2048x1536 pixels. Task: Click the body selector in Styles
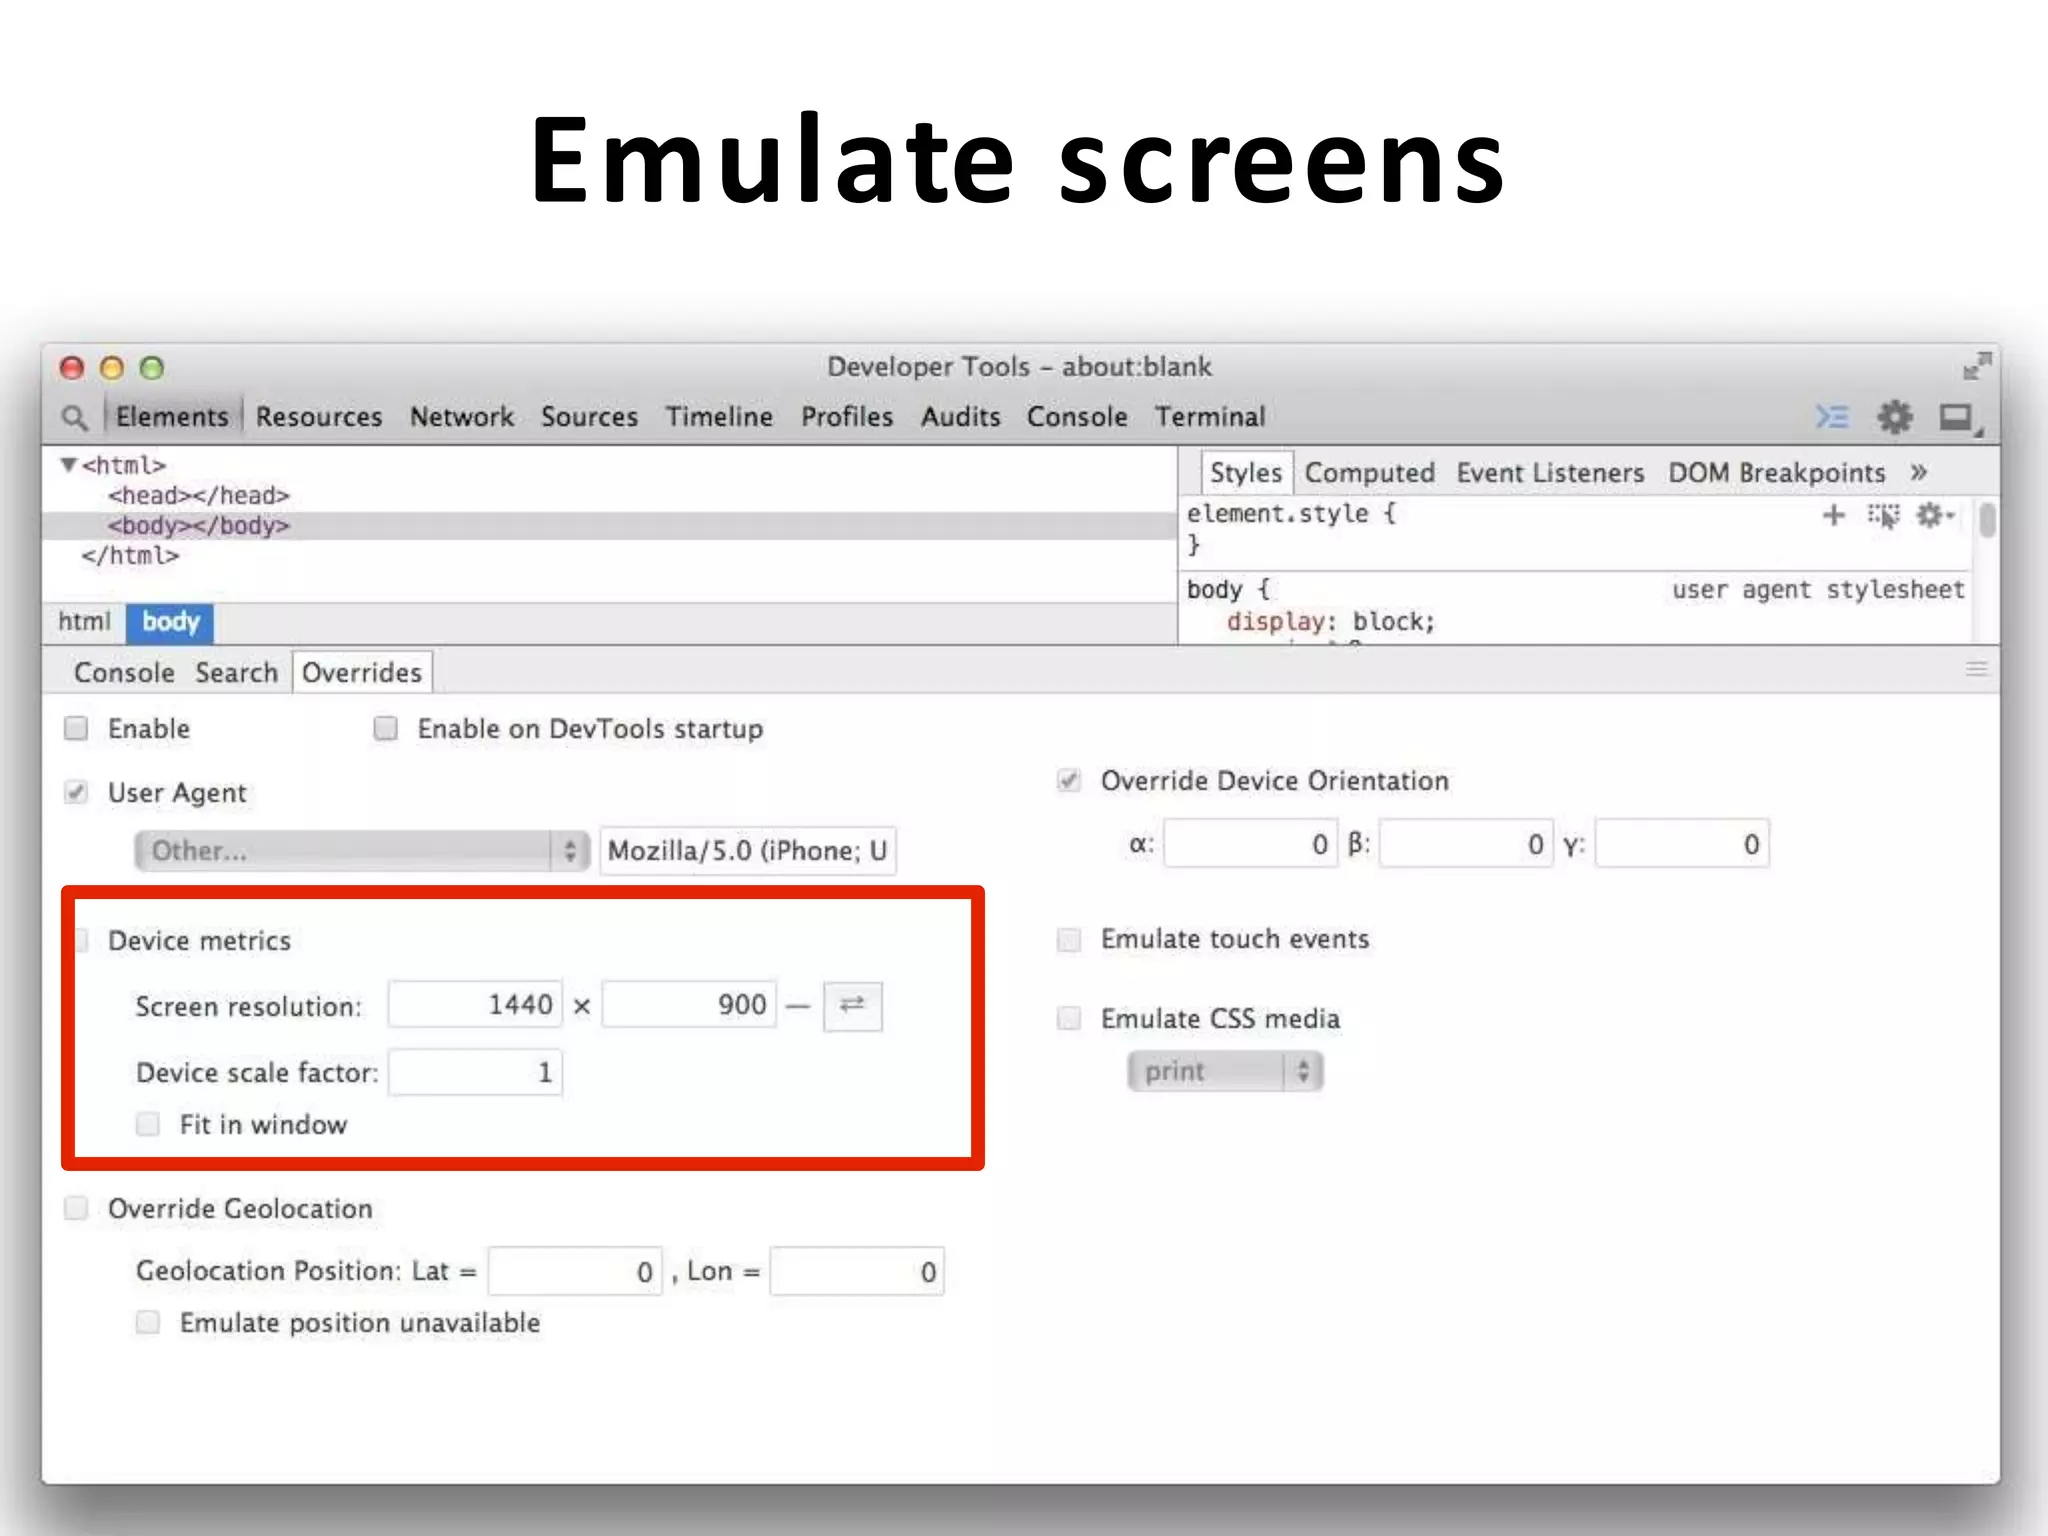(1214, 590)
